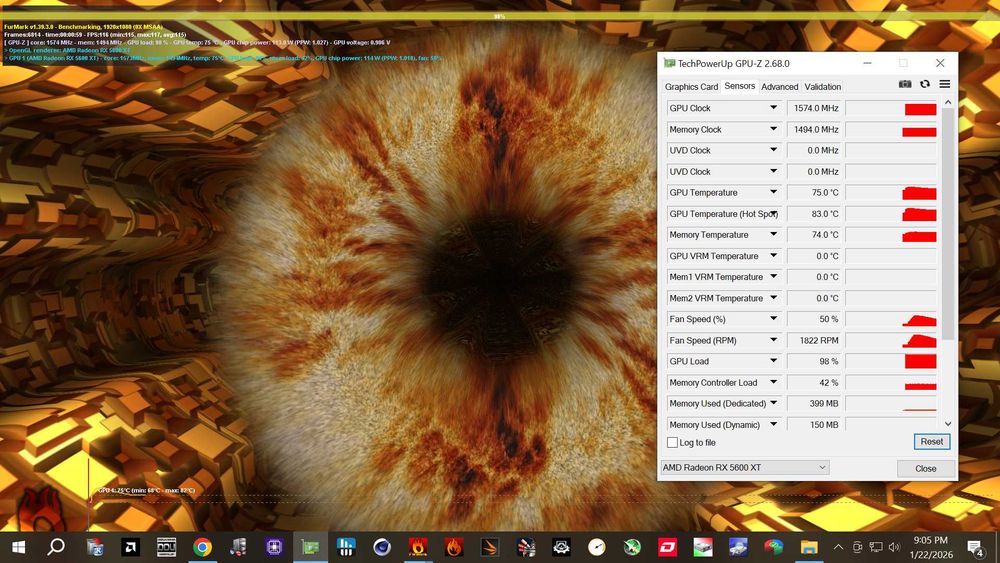Expand the GPU Load sensor dropdown
This screenshot has width=1000, height=563.
click(773, 361)
